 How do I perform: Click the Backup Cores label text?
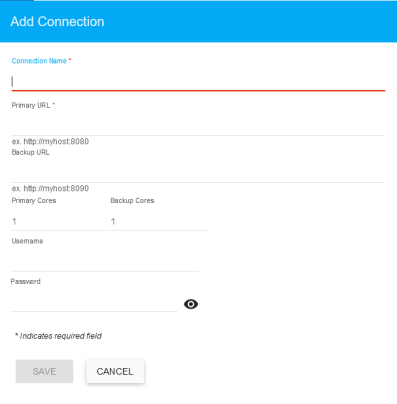132,201
